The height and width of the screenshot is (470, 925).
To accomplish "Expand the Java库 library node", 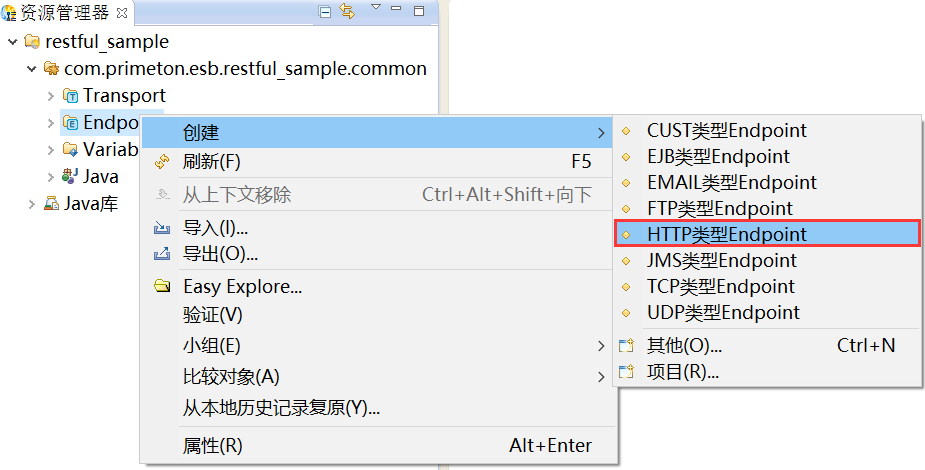I will click(x=32, y=204).
